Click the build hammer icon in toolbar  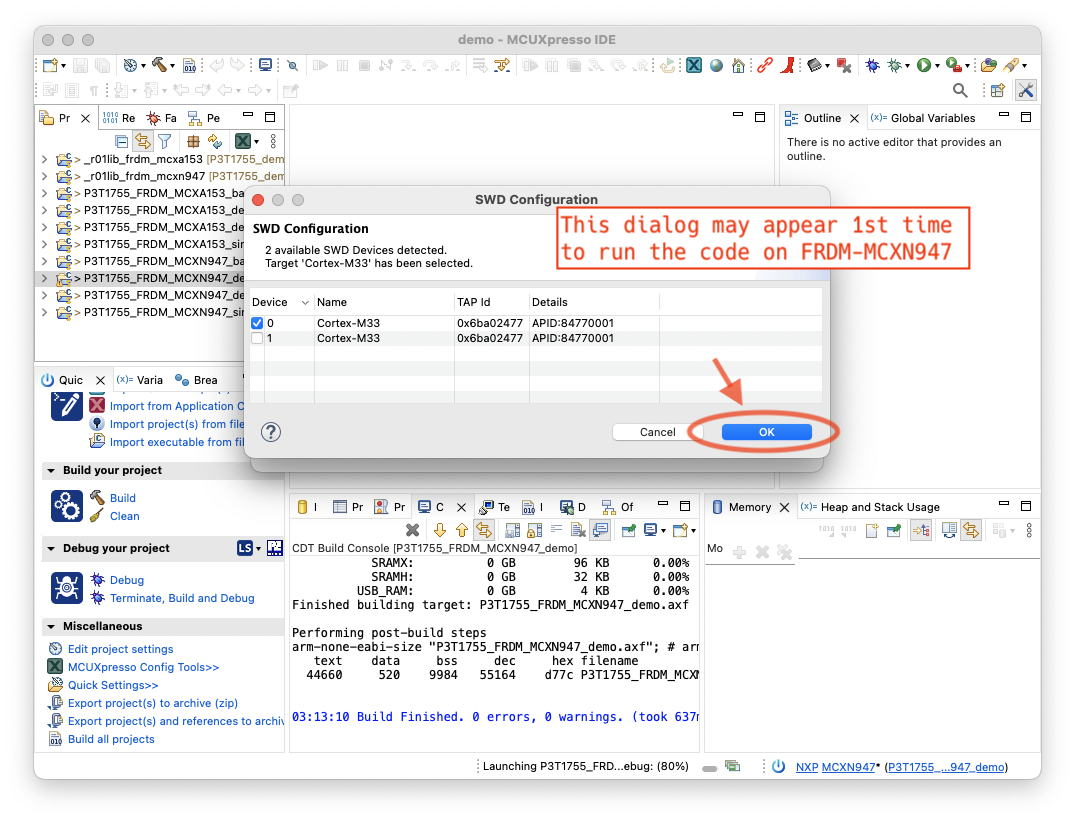[x=159, y=65]
